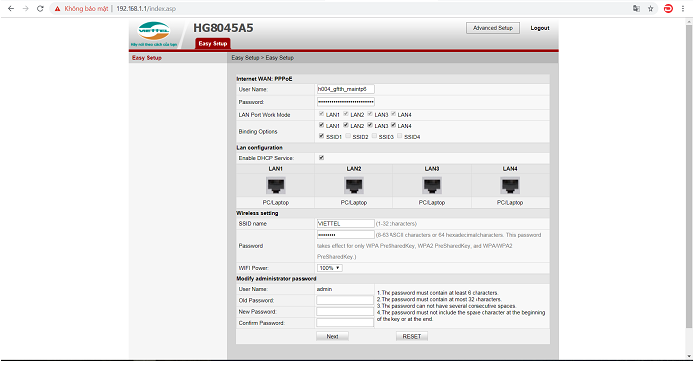Open the WiFi Power 100% dropdown

click(x=329, y=268)
